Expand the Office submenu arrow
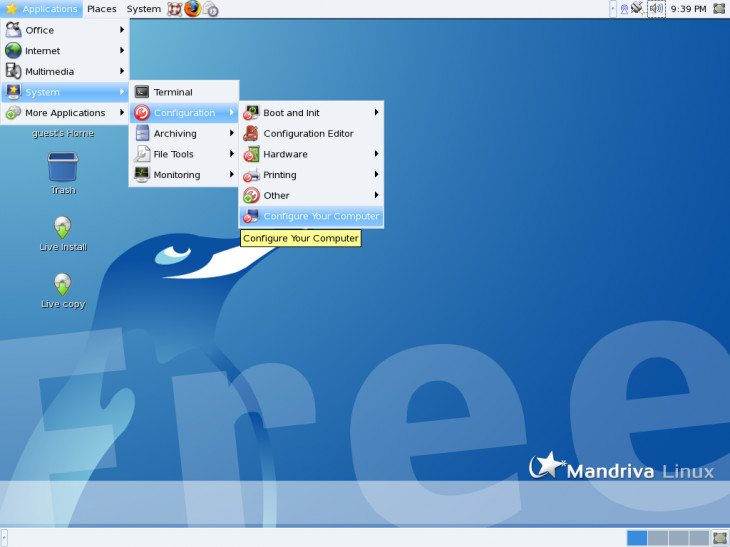Screen dimensions: 730x547 click(122, 30)
